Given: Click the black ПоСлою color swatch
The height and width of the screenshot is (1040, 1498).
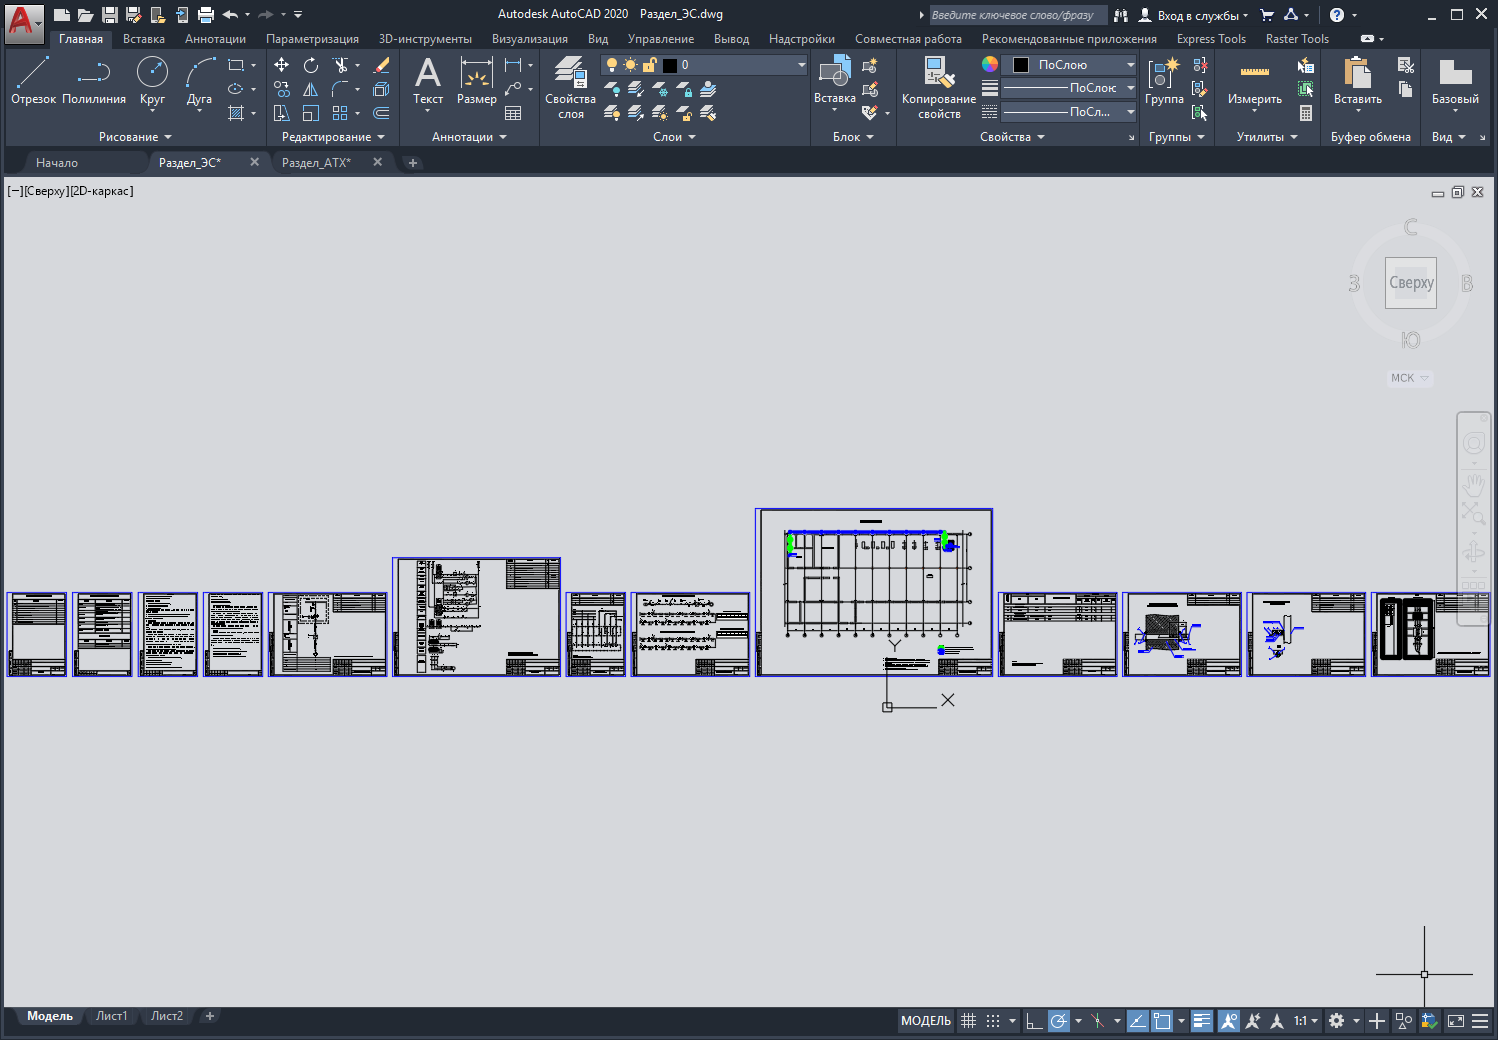Looking at the screenshot, I should [1021, 65].
